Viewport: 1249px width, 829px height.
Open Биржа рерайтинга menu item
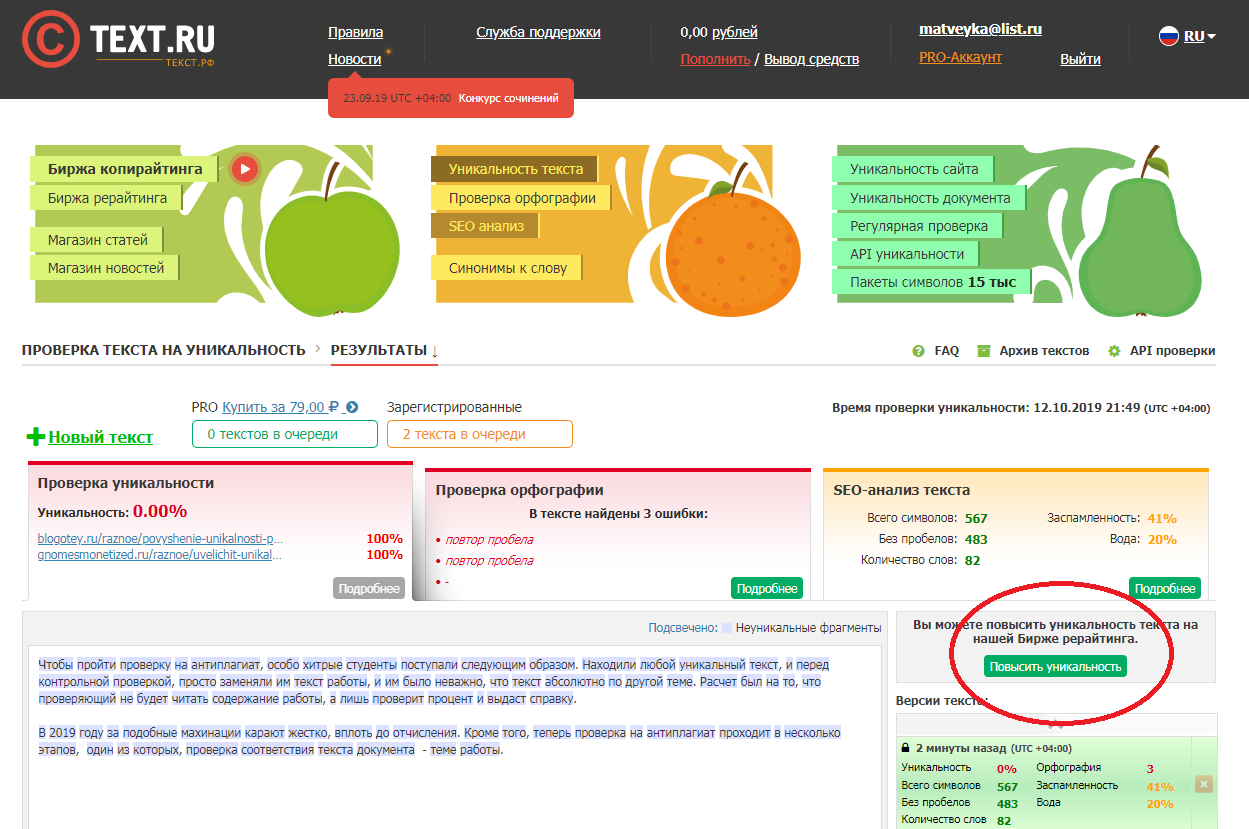(107, 198)
